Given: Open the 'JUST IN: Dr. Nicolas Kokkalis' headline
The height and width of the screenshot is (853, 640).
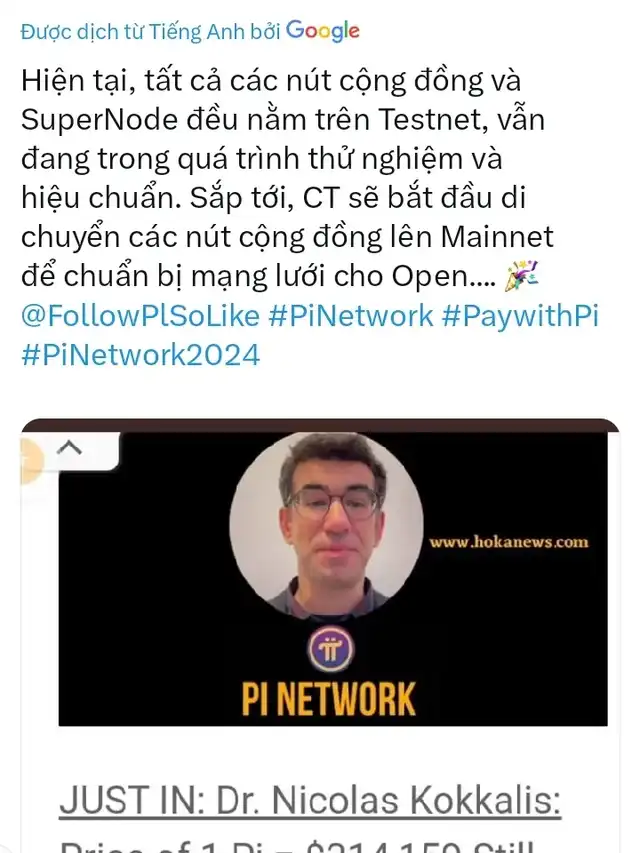Looking at the screenshot, I should tap(310, 800).
